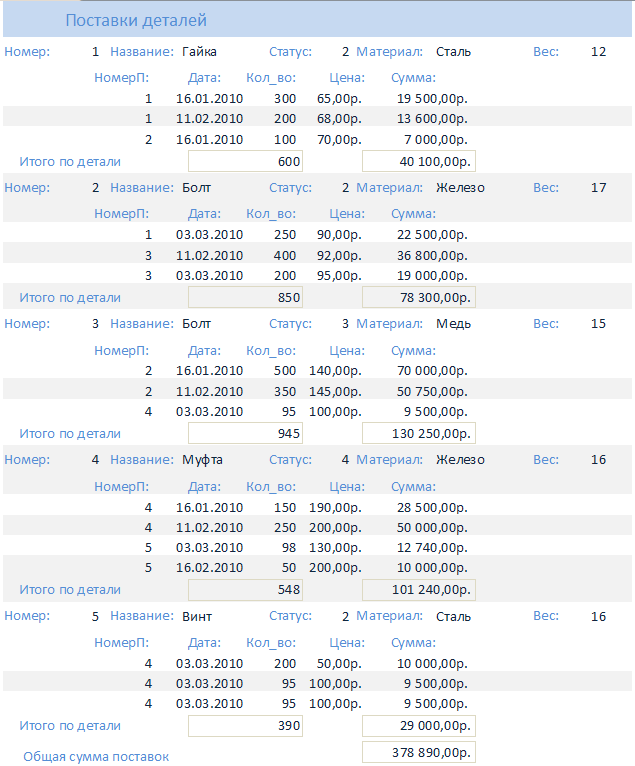Viewport: 635px width, 766px height.
Task: Click the total sum field 29 000,00р.
Action: [418, 726]
